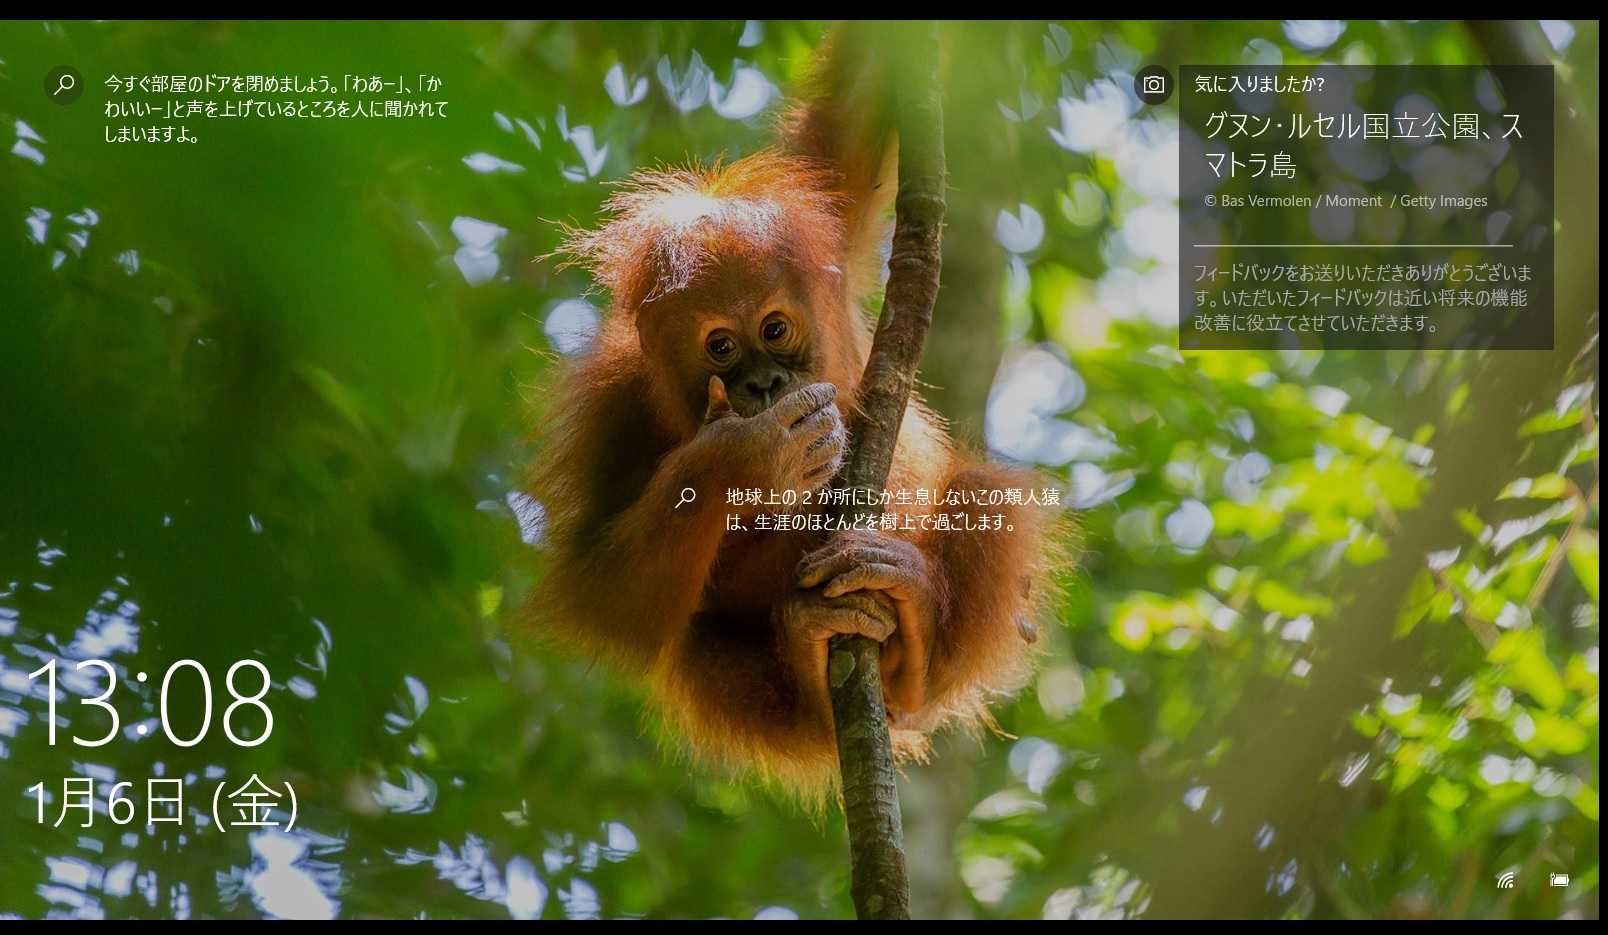Click the camera icon next to 気に入りましたか?
Viewport: 1608px width, 935px height.
1153,85
